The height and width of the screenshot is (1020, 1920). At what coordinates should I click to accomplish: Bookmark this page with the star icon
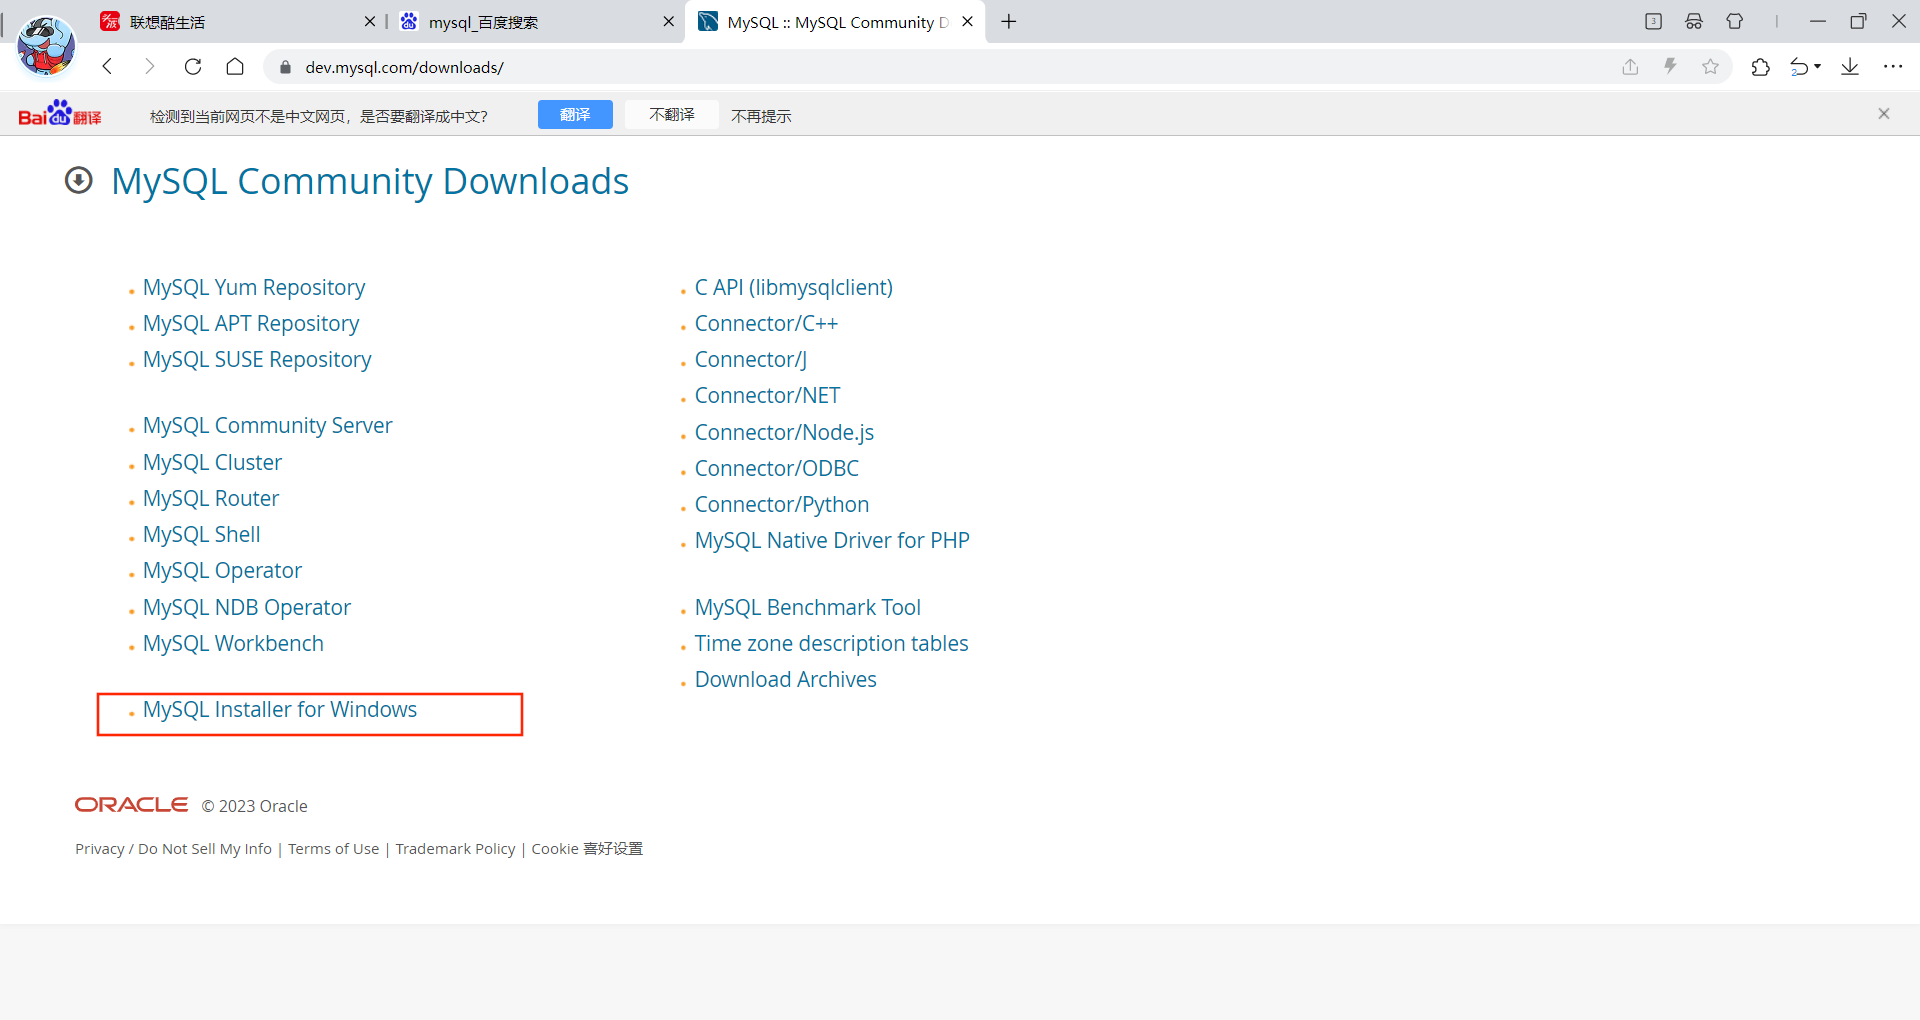(x=1711, y=67)
